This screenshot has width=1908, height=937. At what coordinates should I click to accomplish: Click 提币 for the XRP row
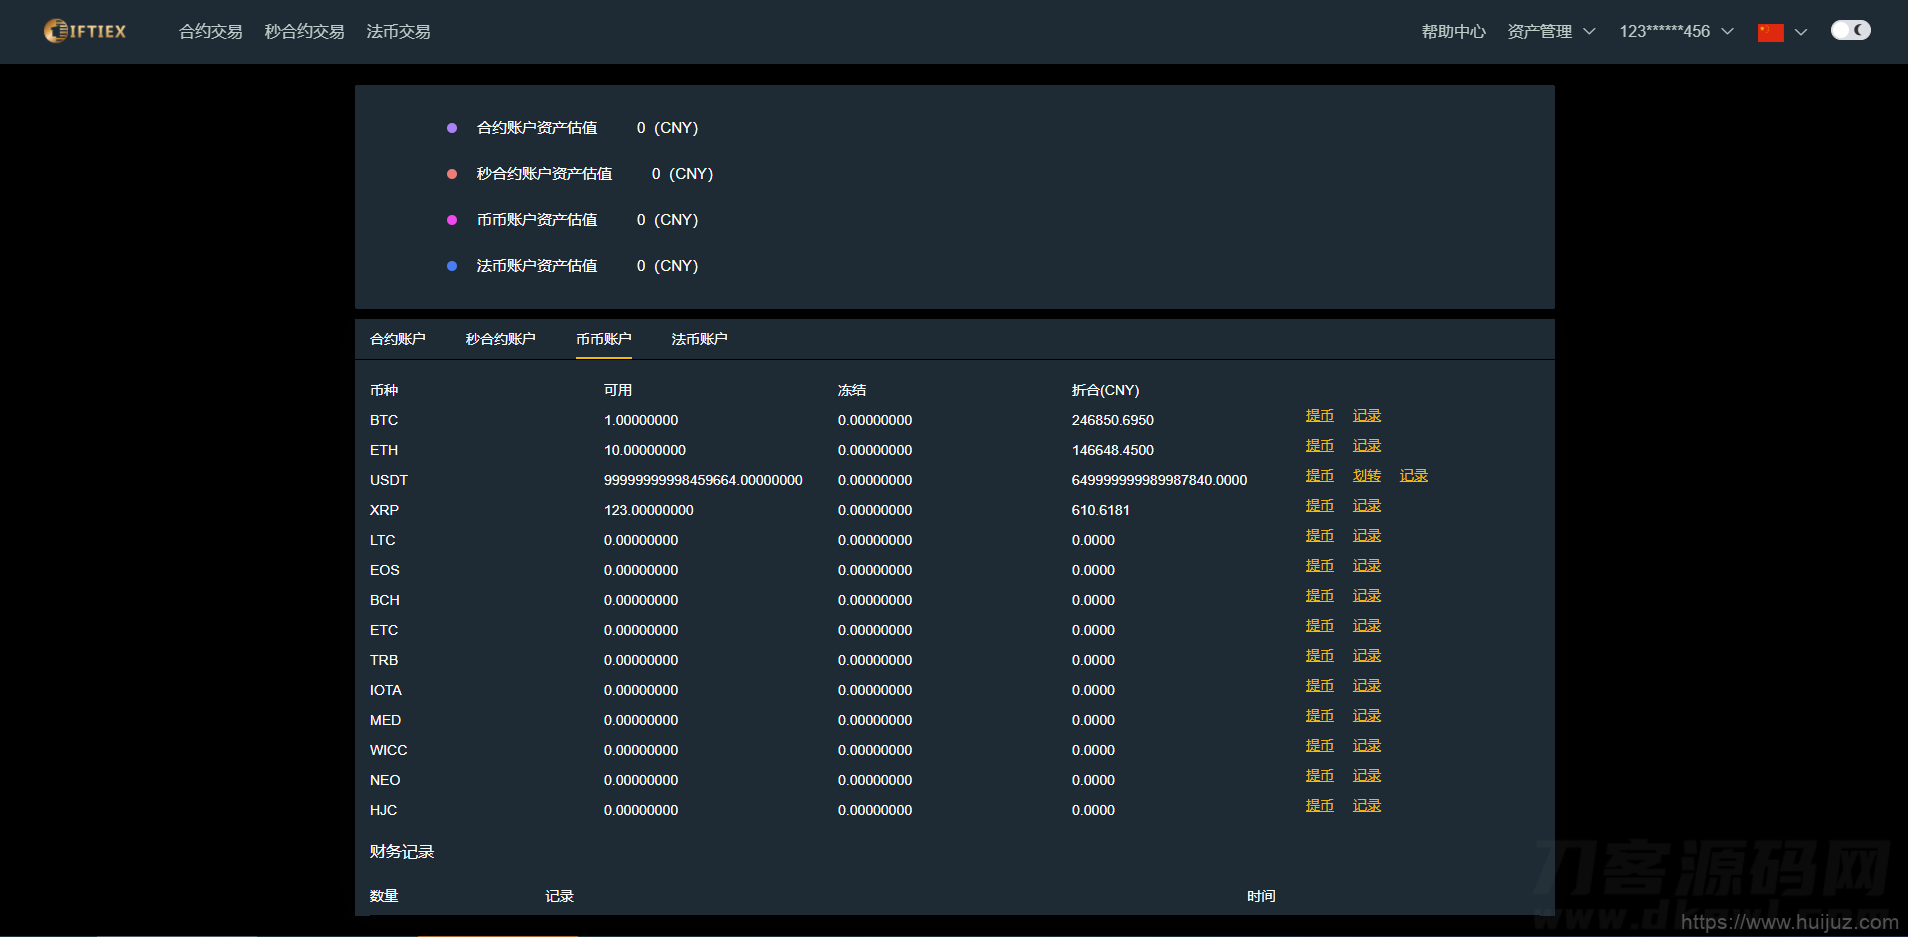click(x=1319, y=505)
